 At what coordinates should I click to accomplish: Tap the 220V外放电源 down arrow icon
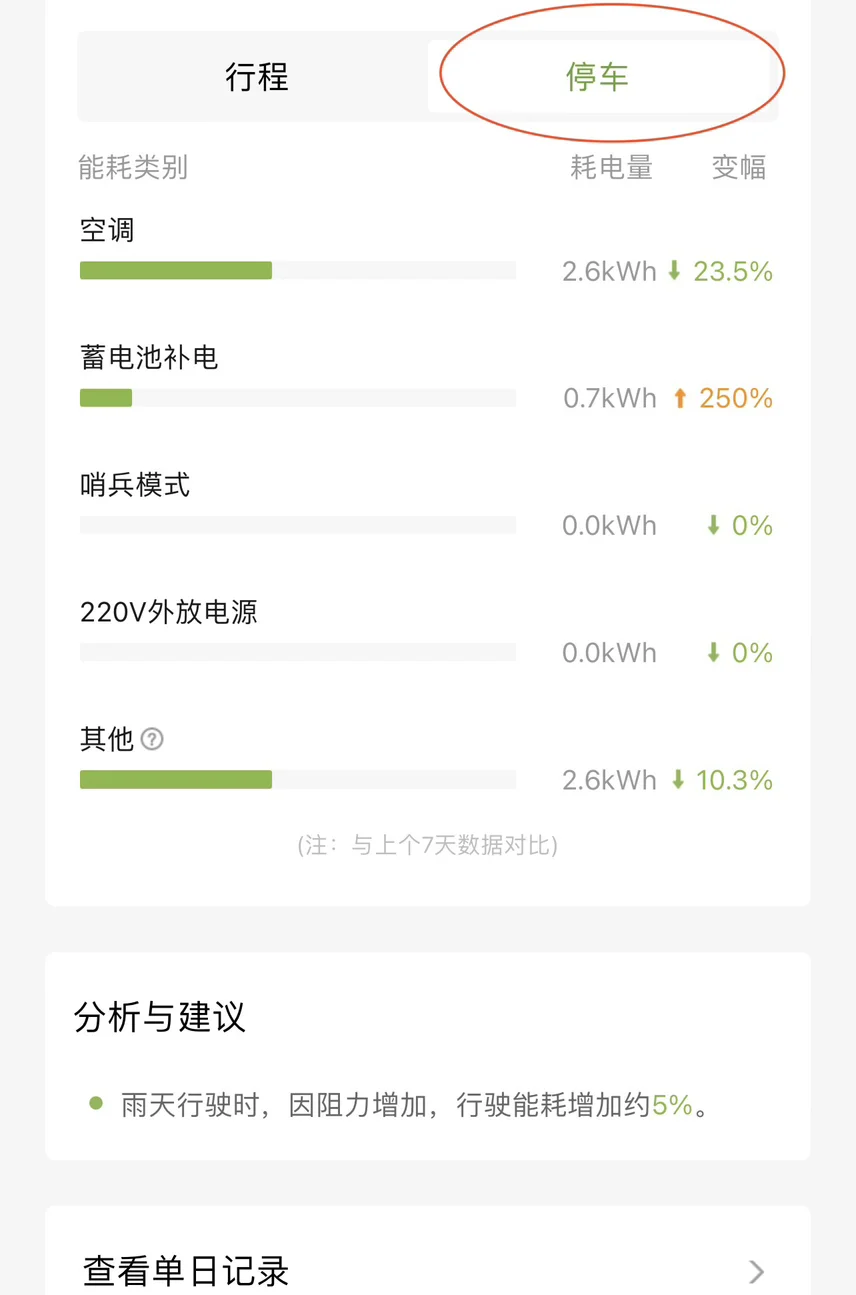pyautogui.click(x=713, y=653)
